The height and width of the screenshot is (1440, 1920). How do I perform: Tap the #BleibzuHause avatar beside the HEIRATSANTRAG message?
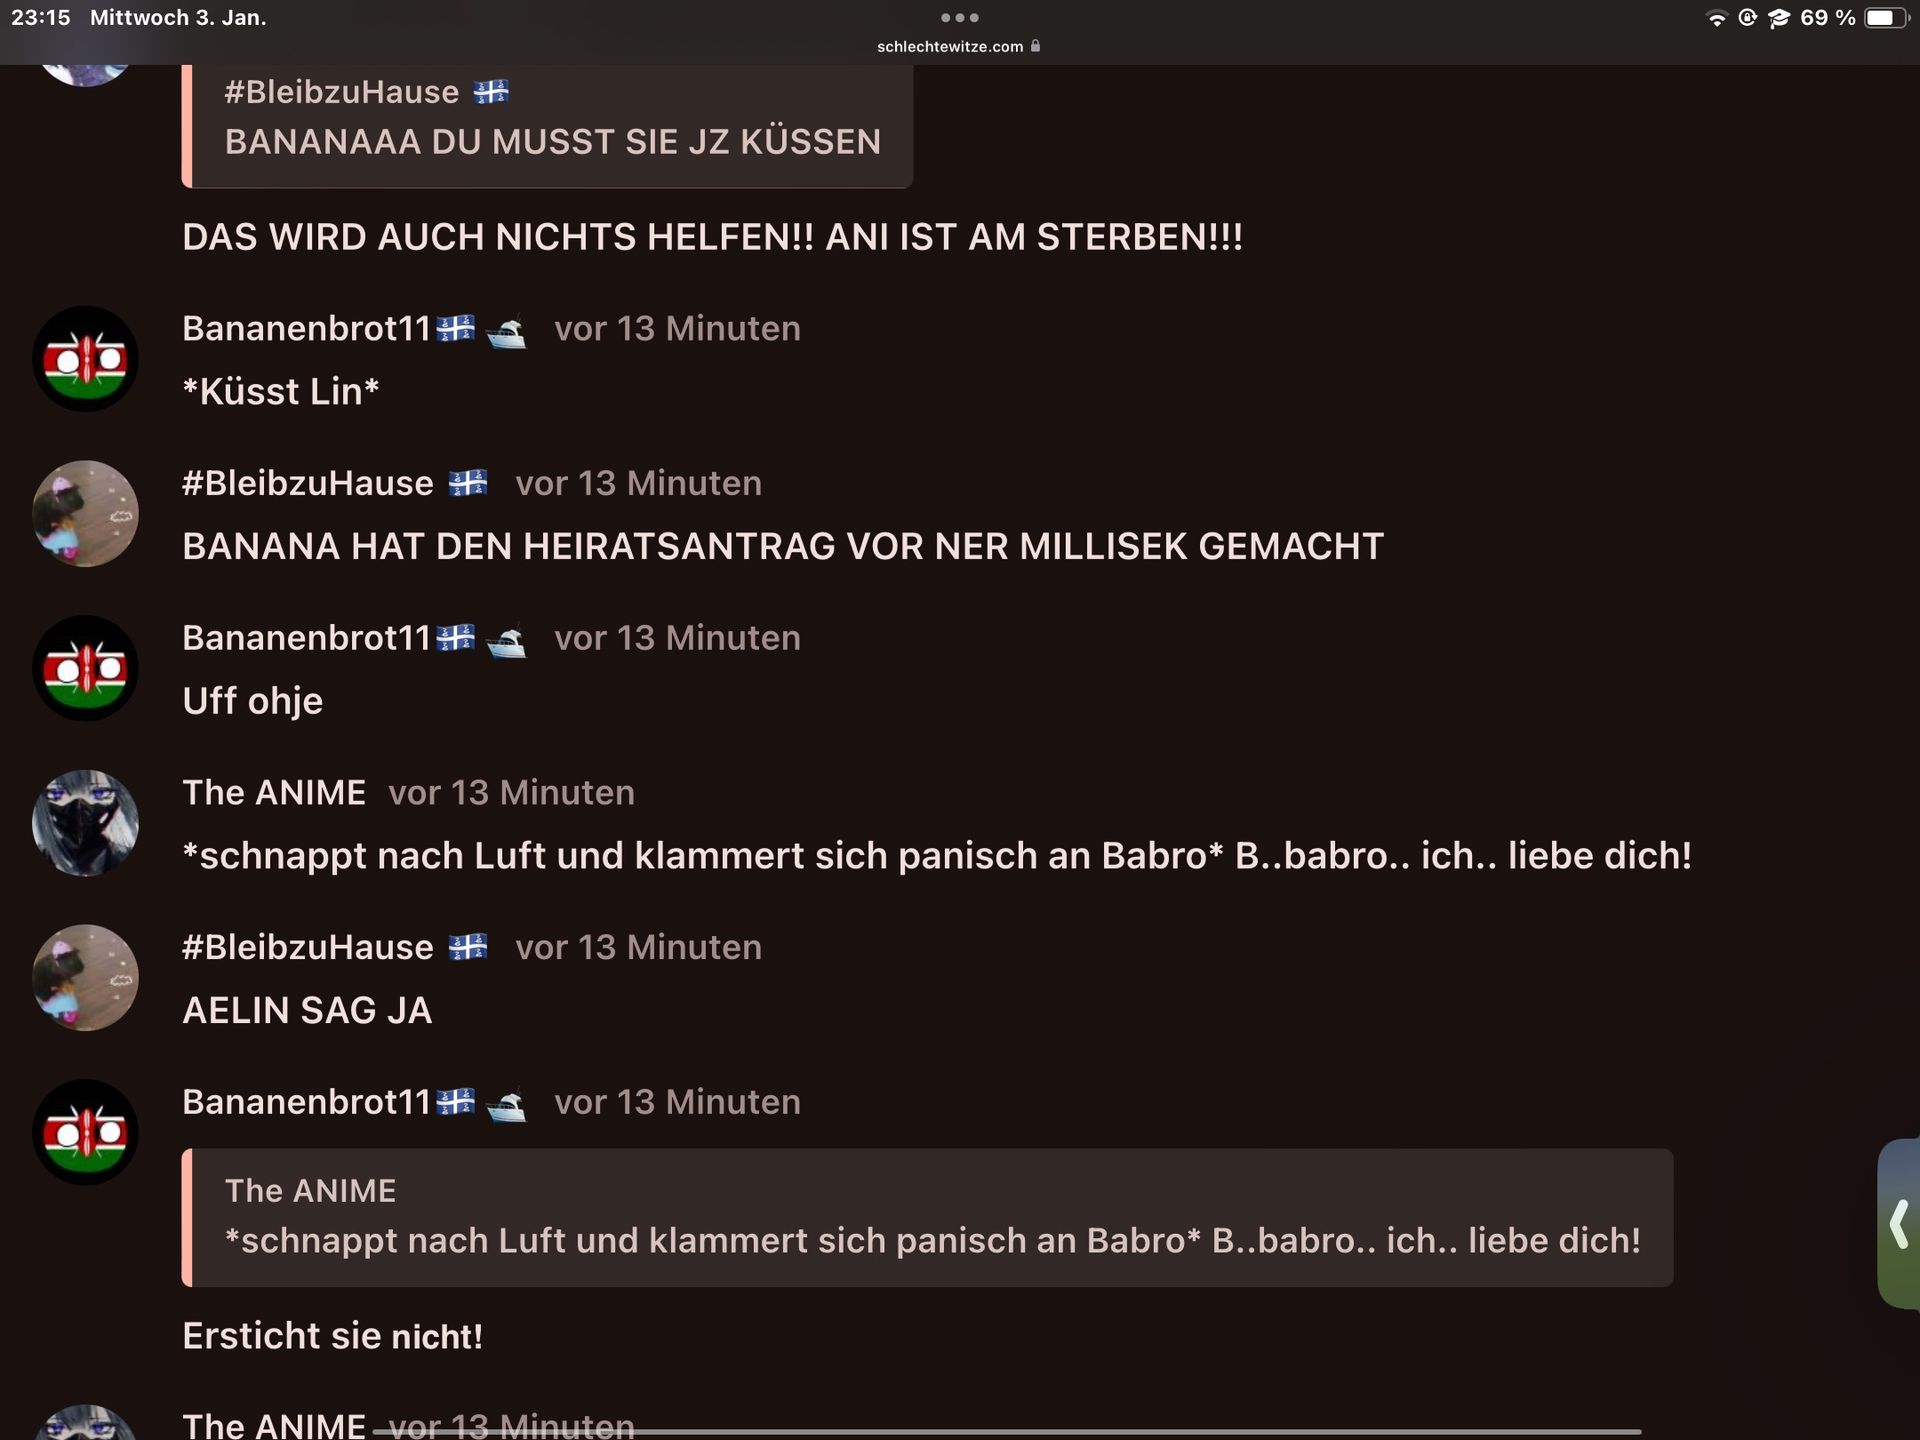pos(85,514)
